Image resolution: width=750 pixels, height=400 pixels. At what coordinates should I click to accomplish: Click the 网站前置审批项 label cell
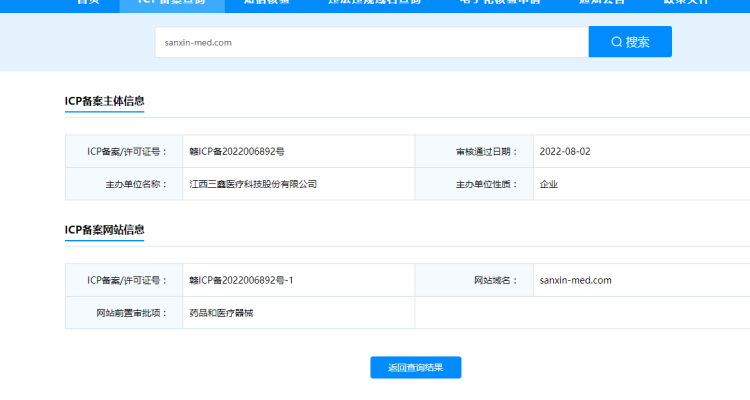pyautogui.click(x=124, y=313)
